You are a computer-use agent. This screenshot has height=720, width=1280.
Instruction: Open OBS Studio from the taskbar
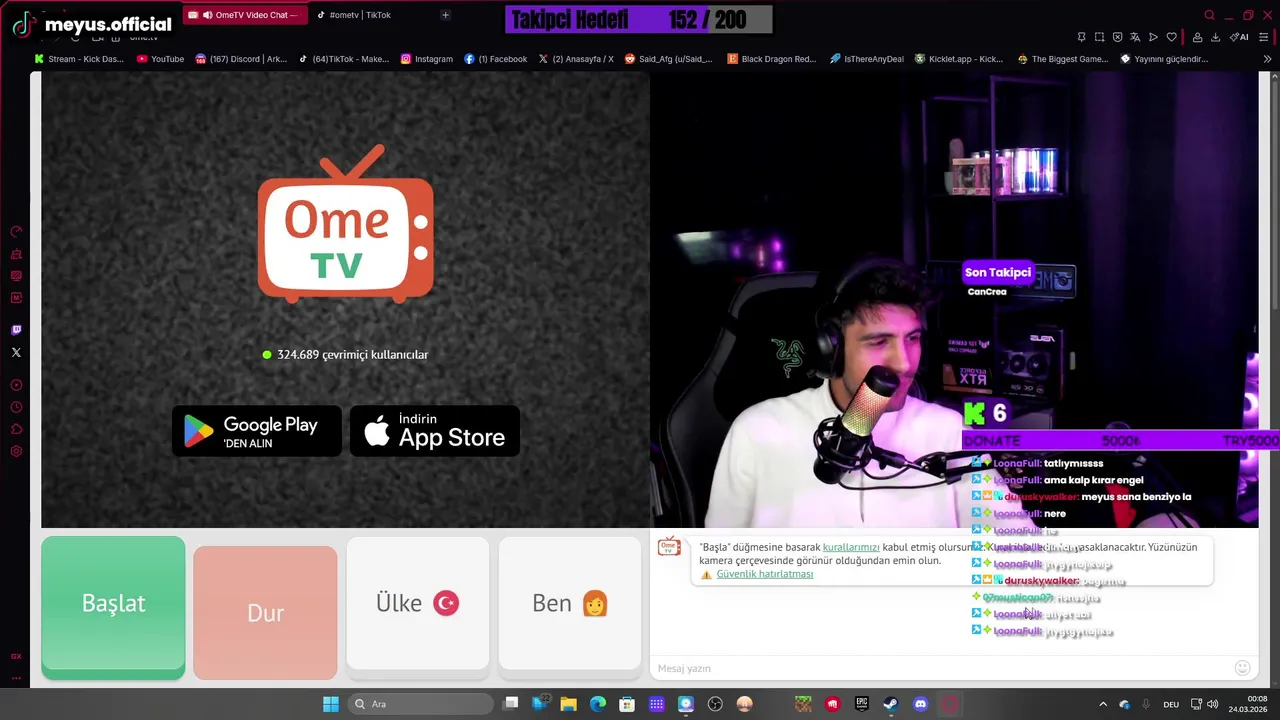pos(715,704)
